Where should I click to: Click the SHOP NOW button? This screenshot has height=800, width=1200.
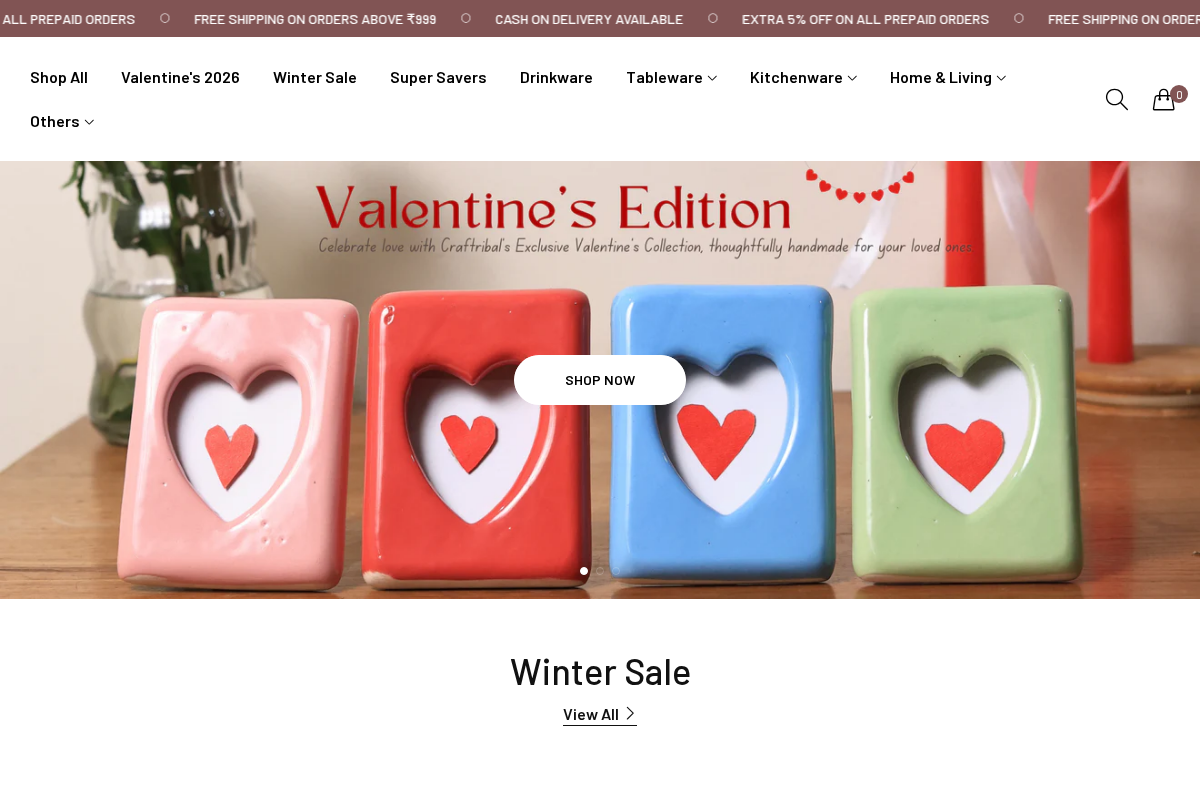coord(600,380)
